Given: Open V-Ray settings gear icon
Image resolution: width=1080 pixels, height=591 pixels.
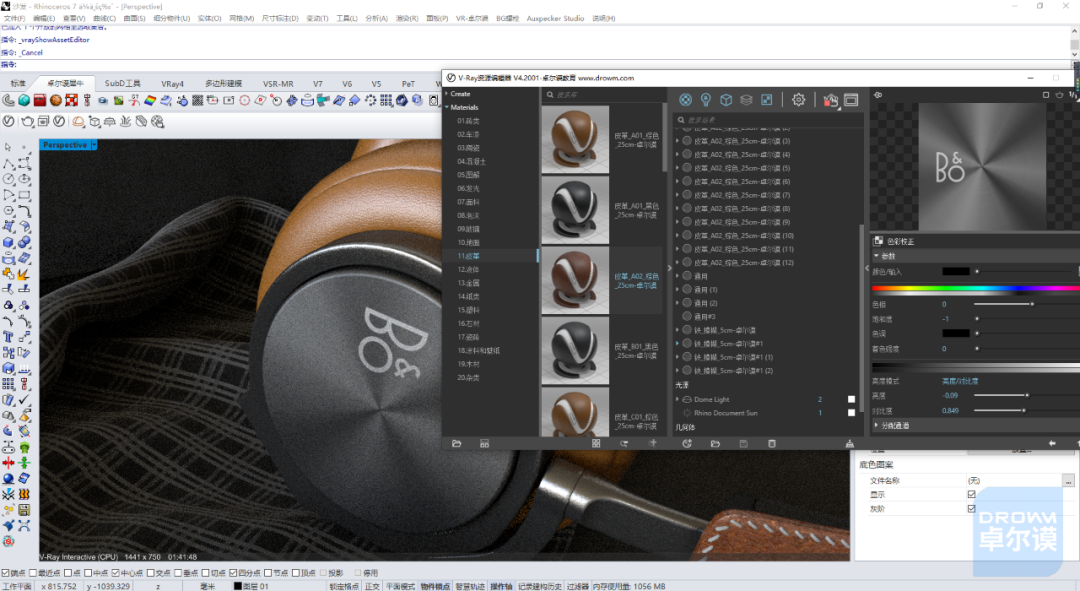Looking at the screenshot, I should (x=798, y=100).
